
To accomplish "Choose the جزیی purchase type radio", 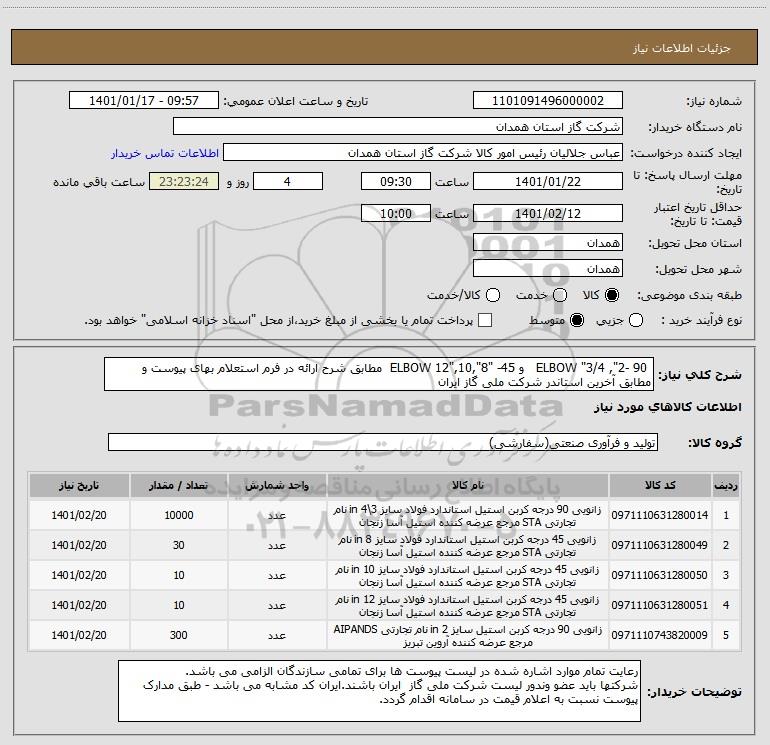I will [x=636, y=320].
